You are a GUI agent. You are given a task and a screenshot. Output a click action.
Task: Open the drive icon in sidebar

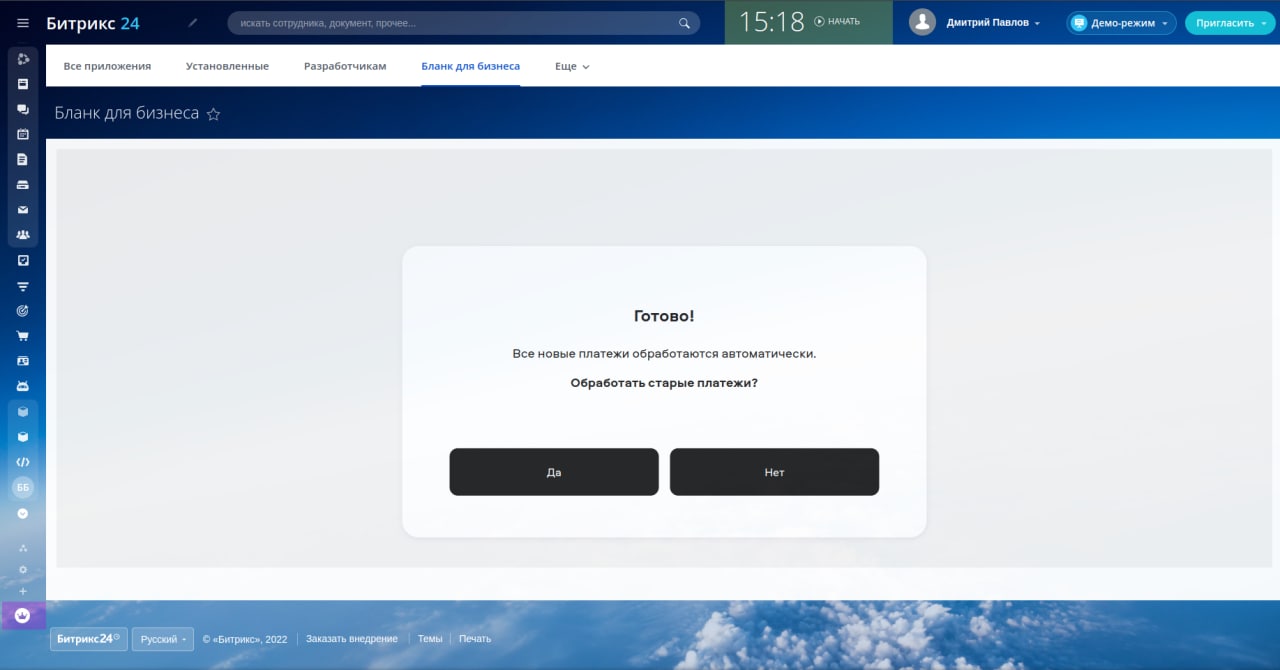(23, 185)
